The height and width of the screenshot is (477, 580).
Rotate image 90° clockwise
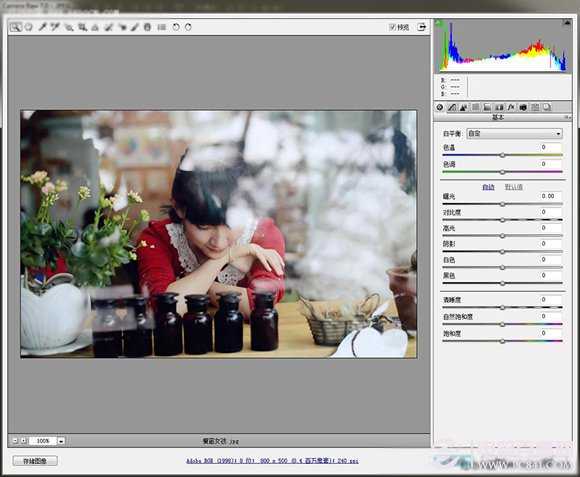pyautogui.click(x=188, y=27)
